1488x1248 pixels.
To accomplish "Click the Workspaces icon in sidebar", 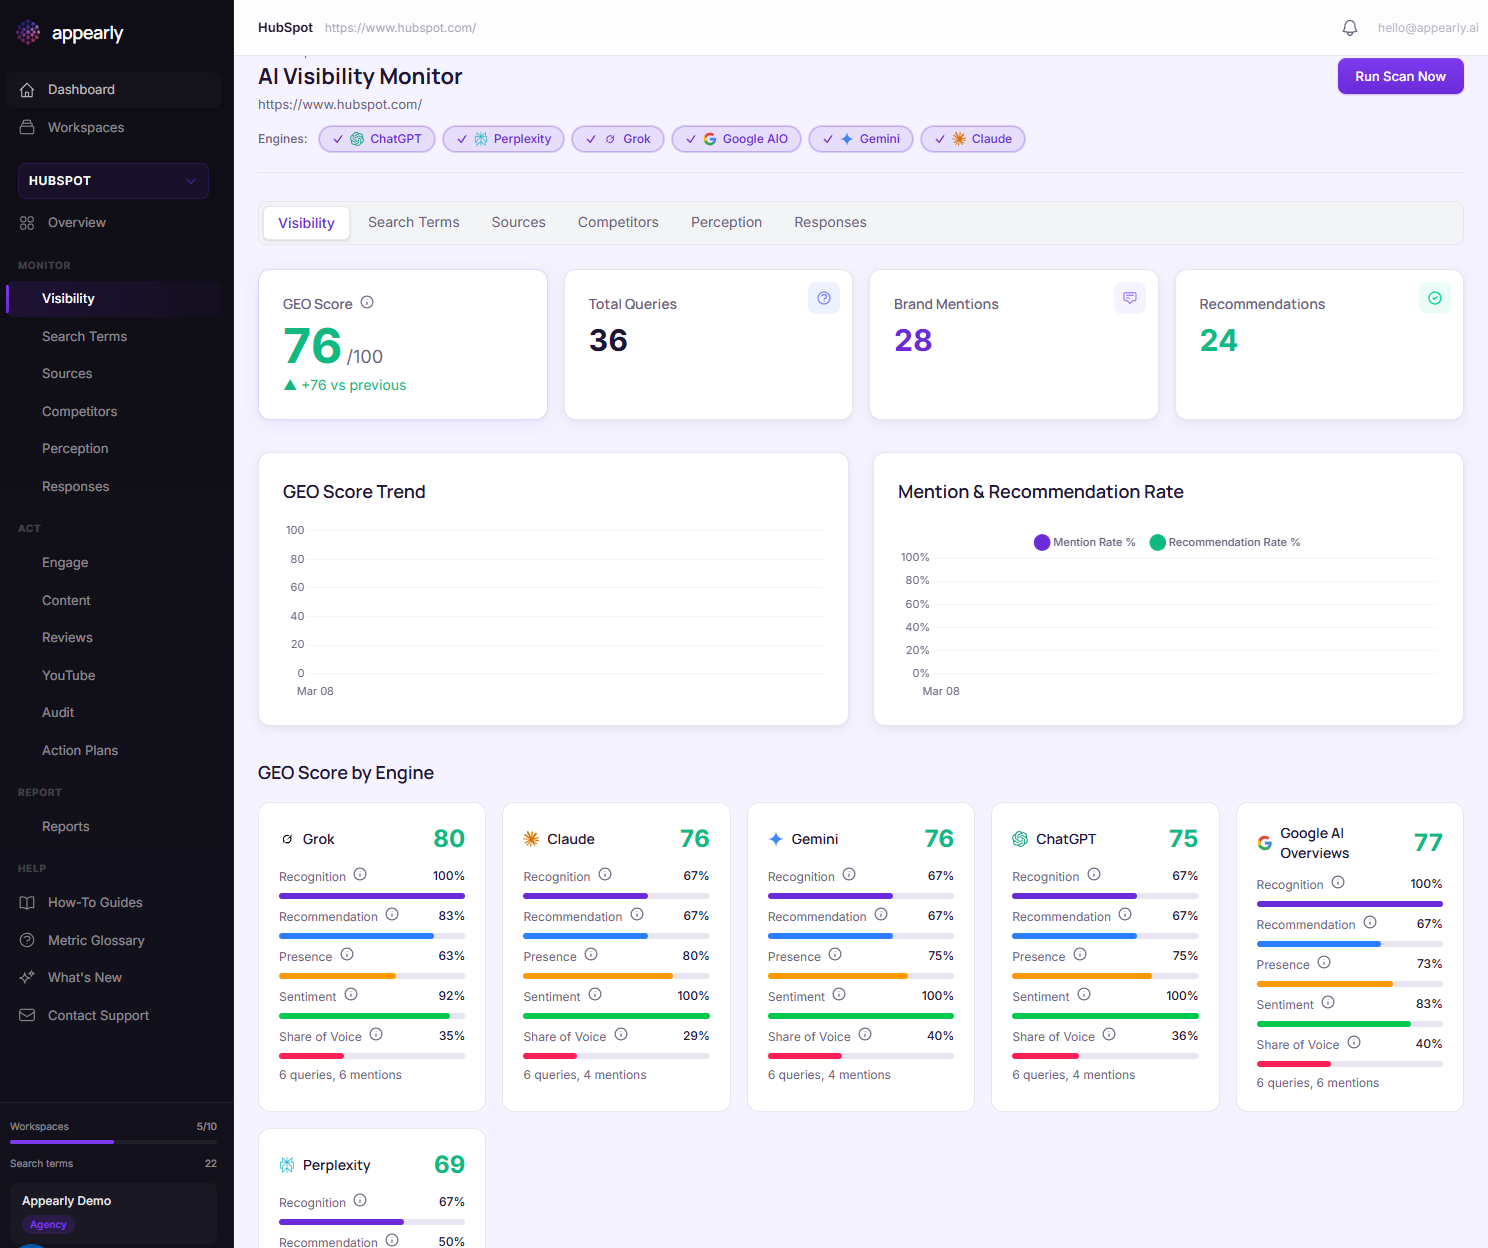I will click(x=26, y=127).
